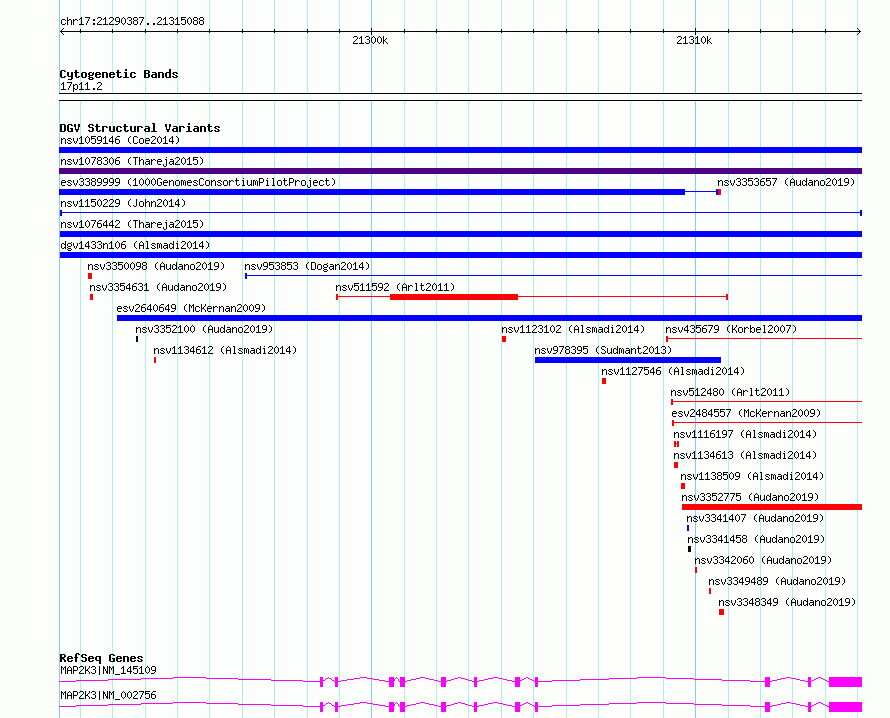Click the blue nsv978395 (Sudmant2013) bar
The width and height of the screenshot is (890, 718).
(628, 360)
